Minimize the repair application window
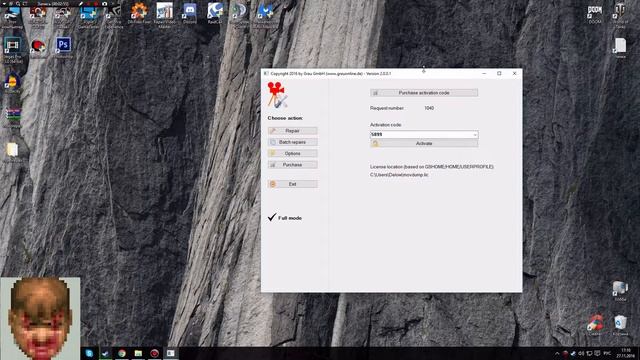This screenshot has width=640, height=360. [x=484, y=73]
